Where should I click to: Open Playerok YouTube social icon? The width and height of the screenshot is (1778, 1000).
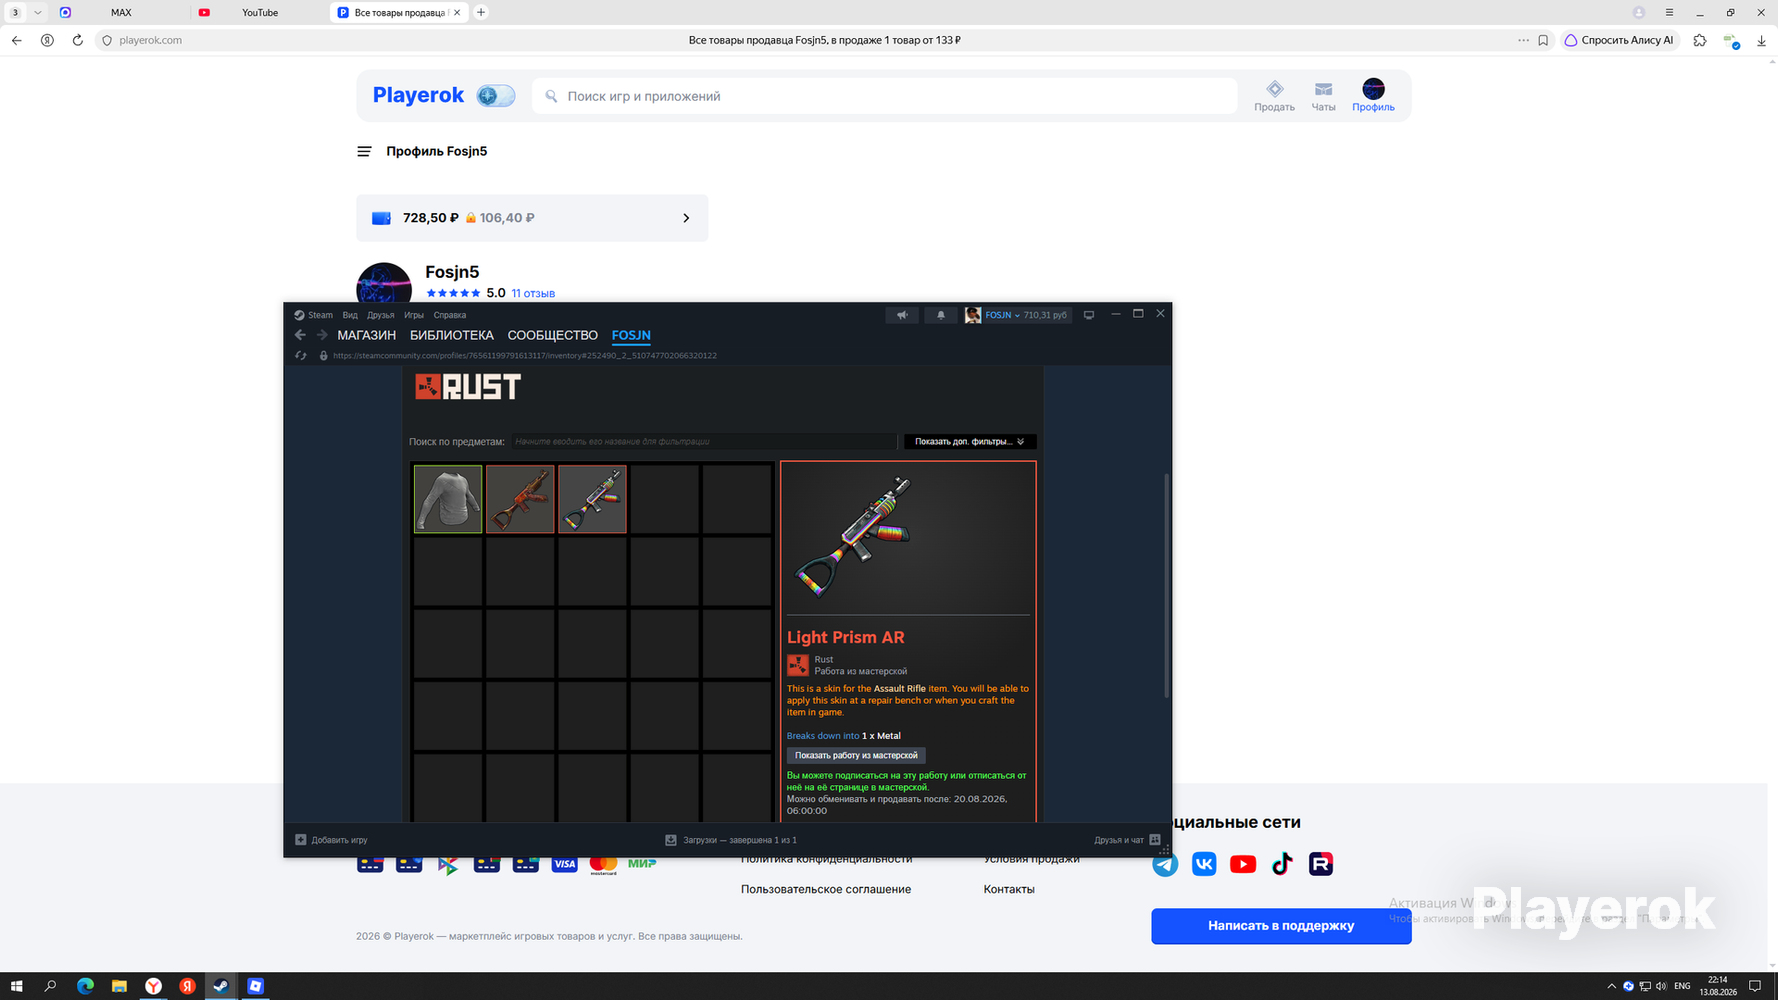point(1243,864)
